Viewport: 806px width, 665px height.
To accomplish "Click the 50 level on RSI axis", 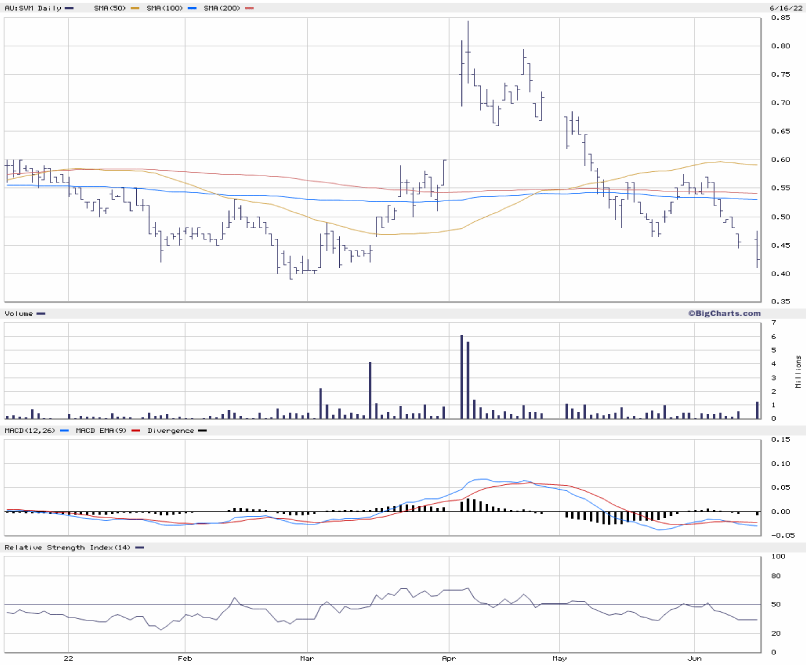I will click(x=776, y=604).
